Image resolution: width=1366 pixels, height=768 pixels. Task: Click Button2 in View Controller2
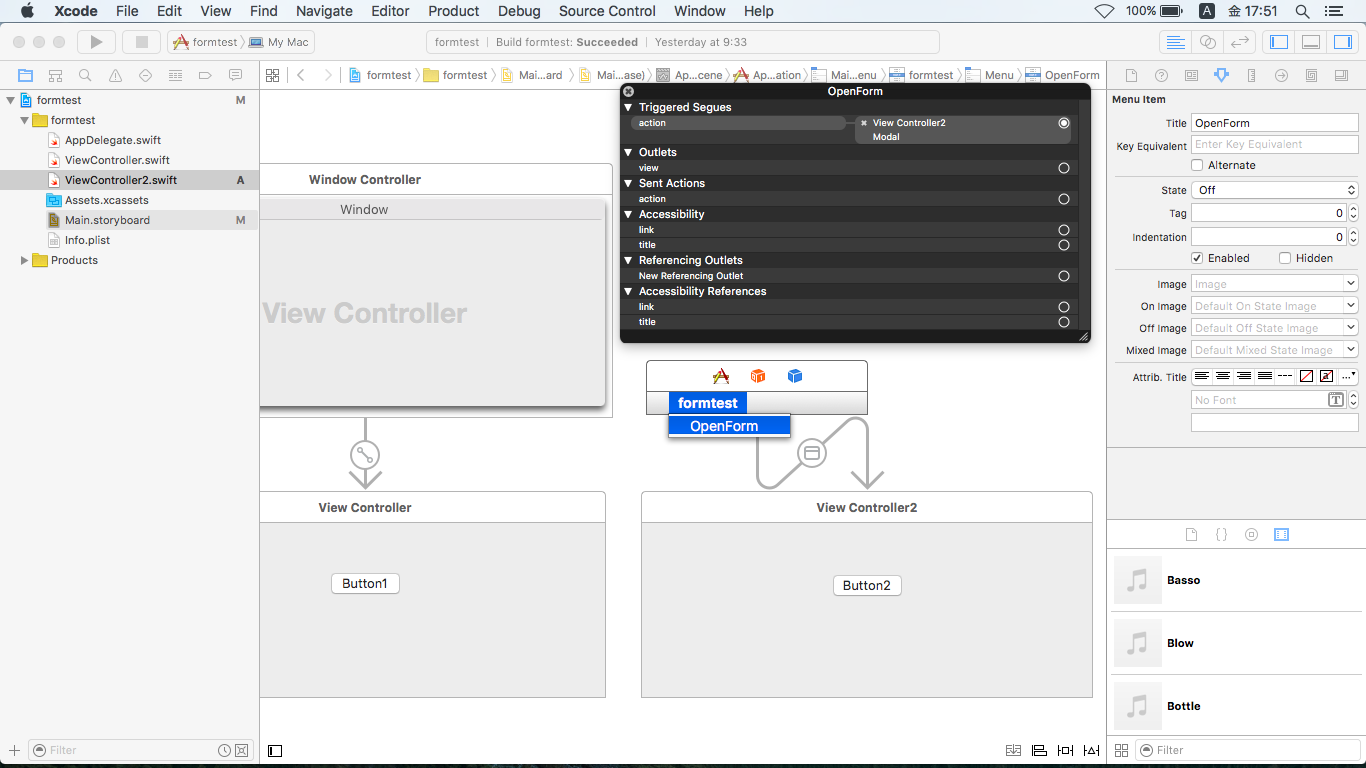click(x=866, y=585)
